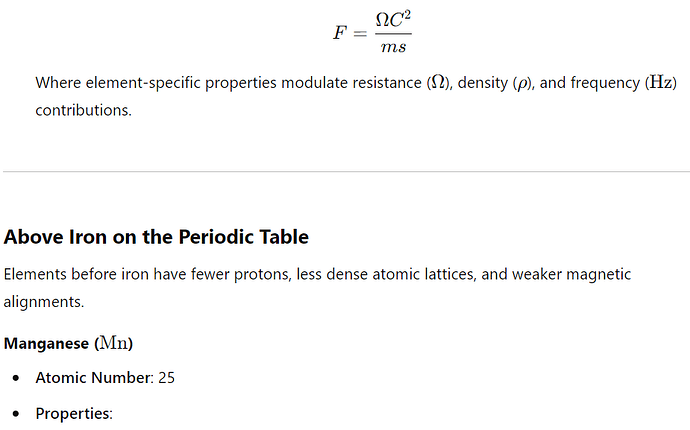Screen dimensions: 690x430
Task: Click the Hz symbol after the word frequency
Action: coord(661,82)
